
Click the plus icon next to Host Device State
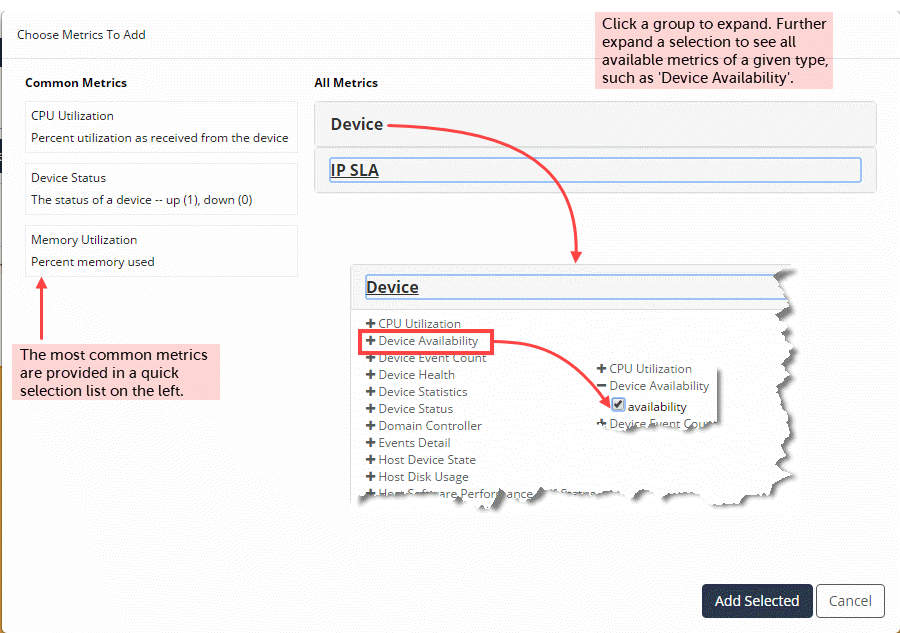pos(371,460)
